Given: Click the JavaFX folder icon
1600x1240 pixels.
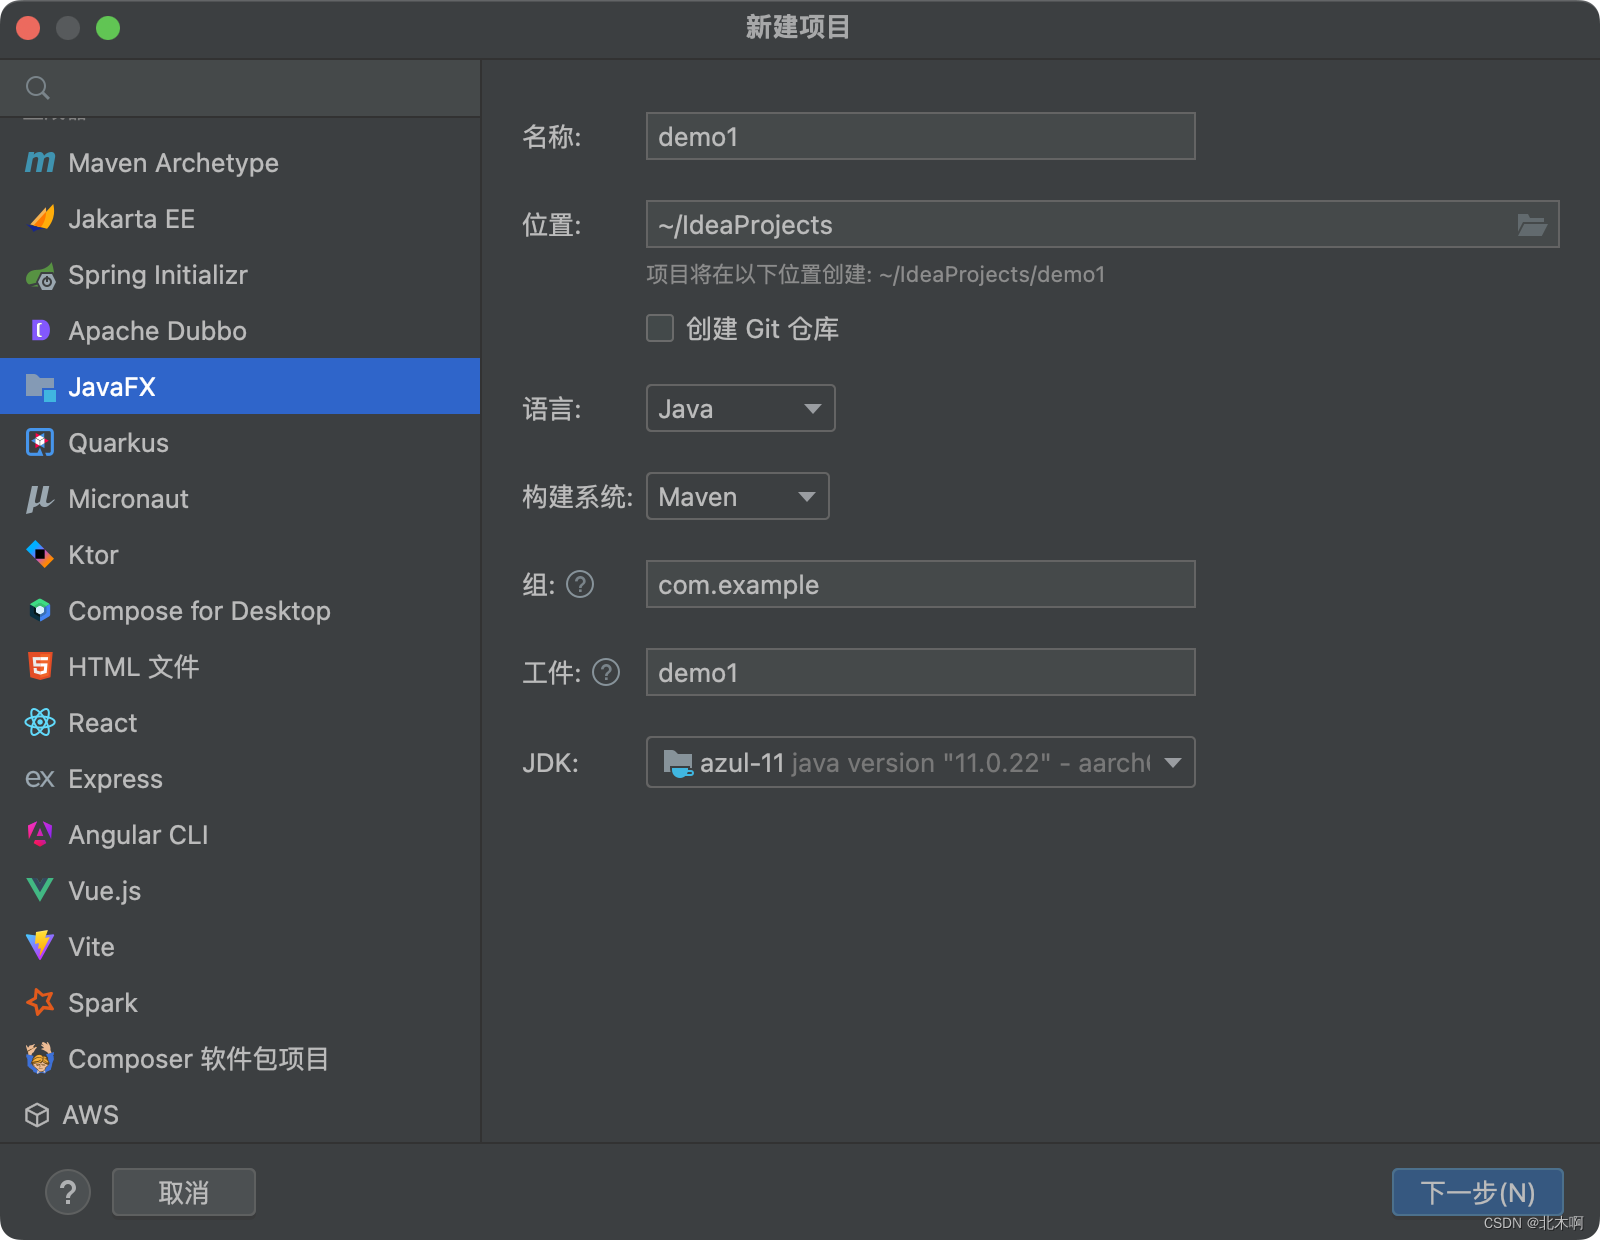Looking at the screenshot, I should (x=40, y=387).
